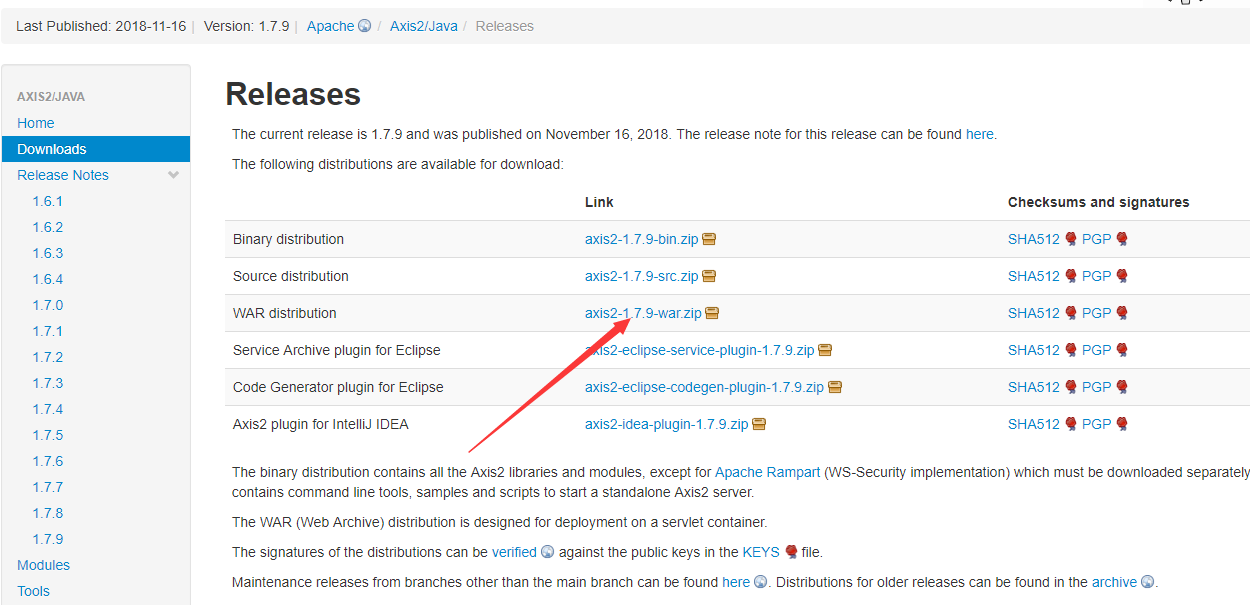Open the PGP signature for Source distribution

(x=1097, y=276)
